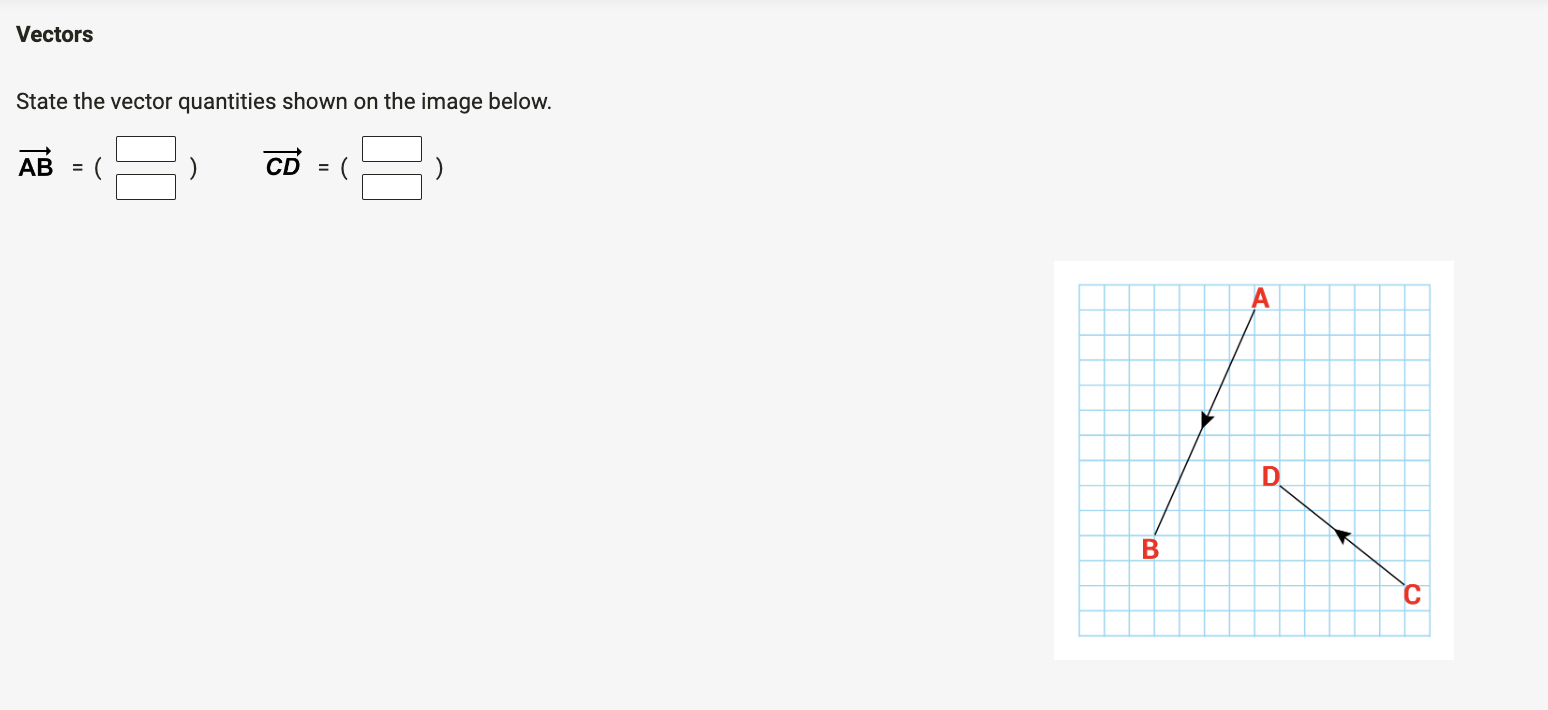Click the center of the grid image

point(1254,460)
